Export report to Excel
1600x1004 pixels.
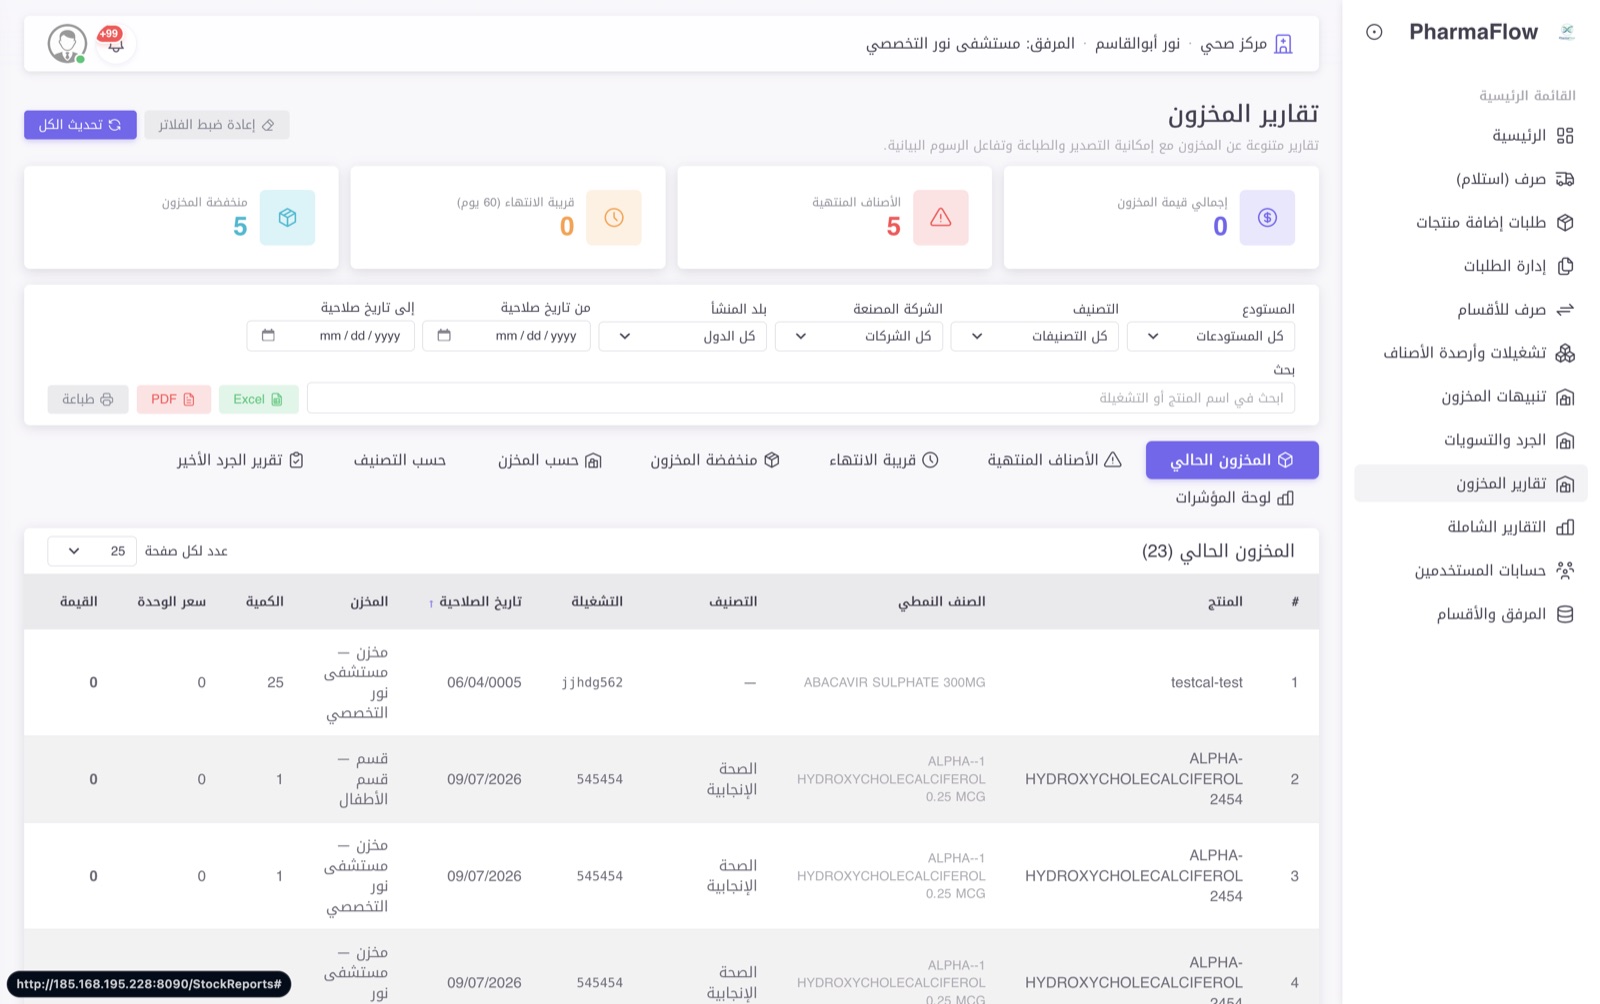pos(258,399)
